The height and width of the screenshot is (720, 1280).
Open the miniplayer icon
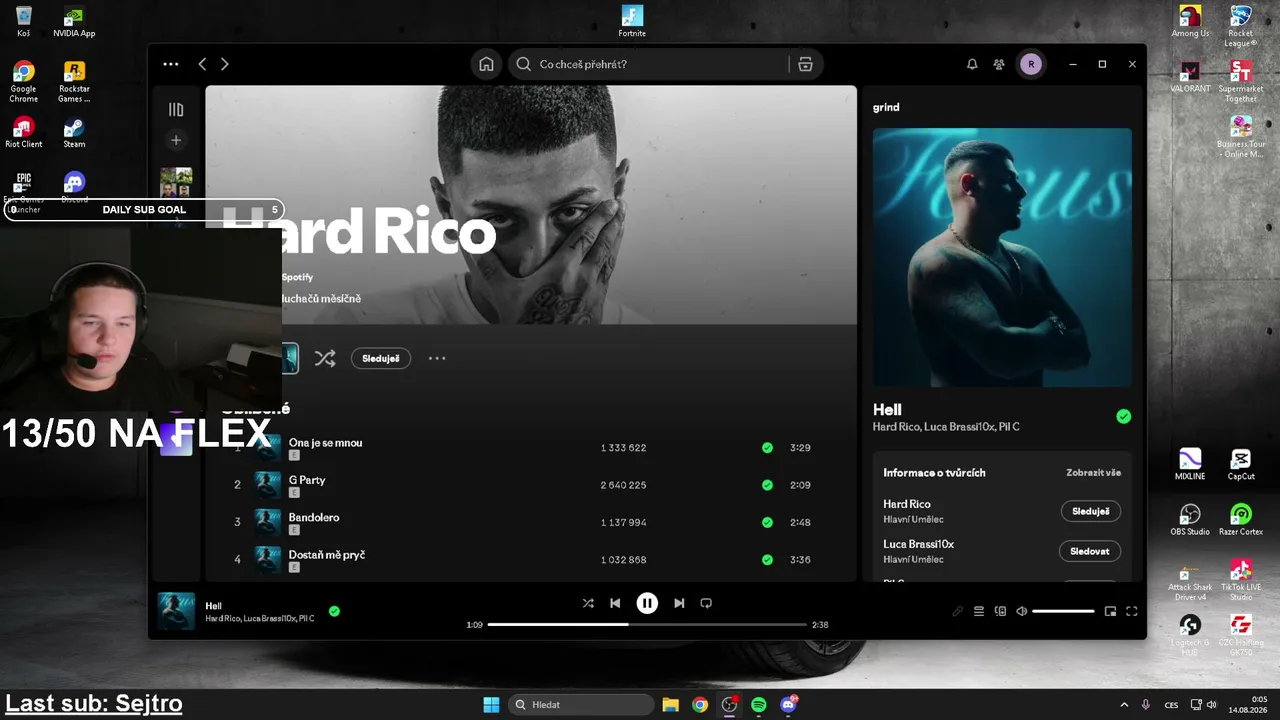(1110, 611)
